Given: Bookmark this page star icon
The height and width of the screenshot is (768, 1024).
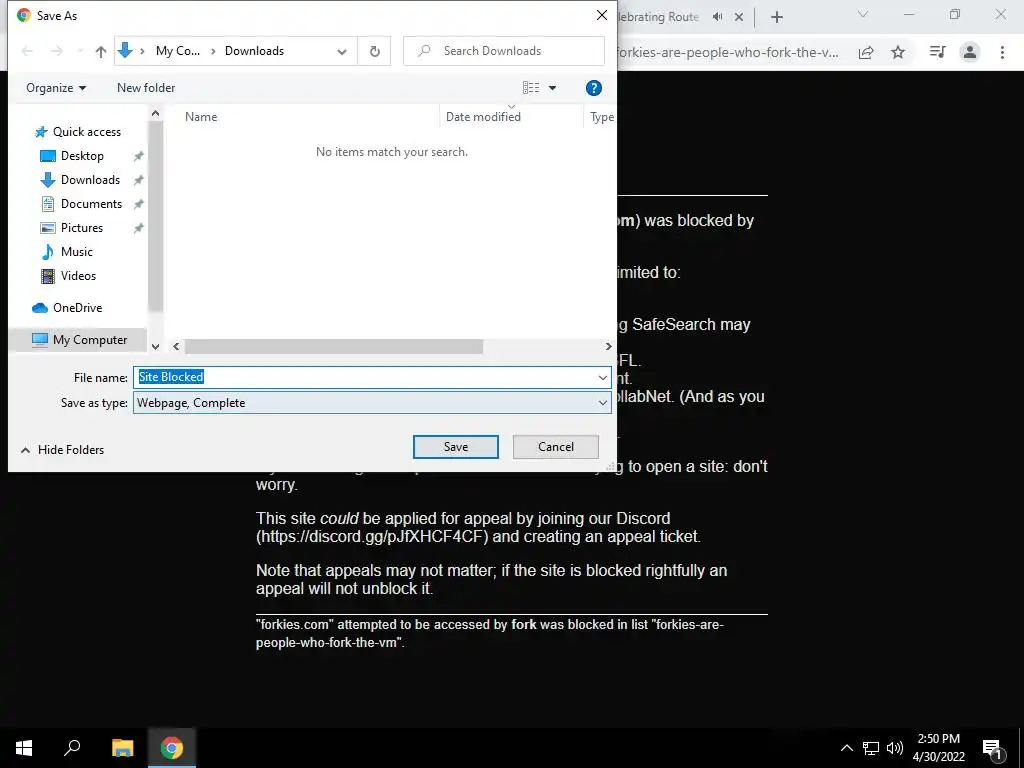Looking at the screenshot, I should (x=898, y=52).
